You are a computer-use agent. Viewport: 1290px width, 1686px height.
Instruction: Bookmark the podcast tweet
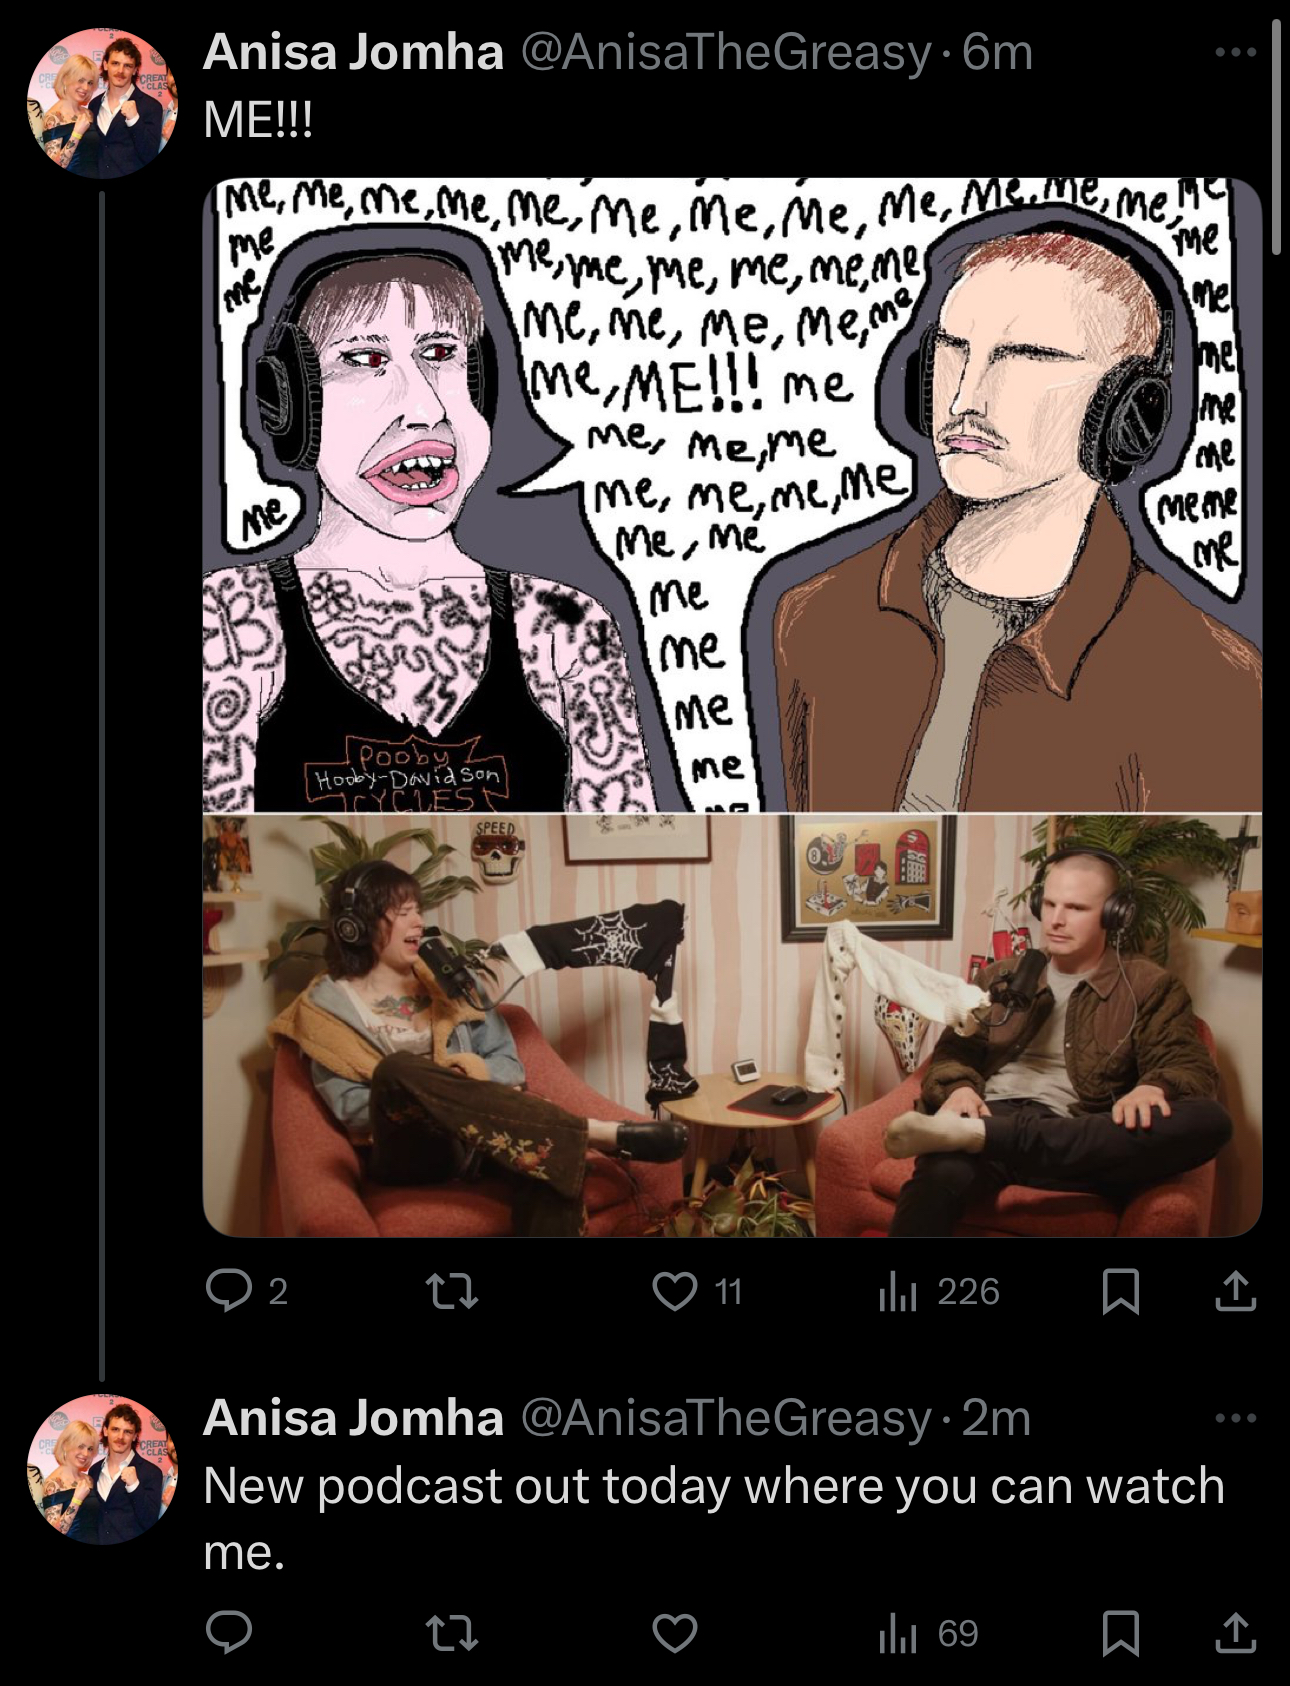pos(1120,1633)
